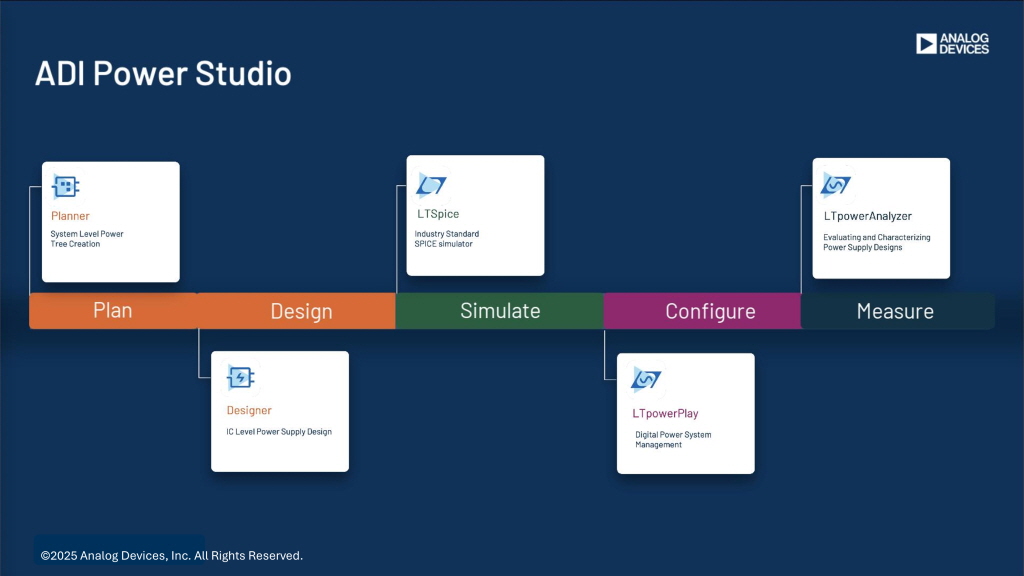Select the Plan stage segment
The image size is (1024, 576).
[113, 310]
